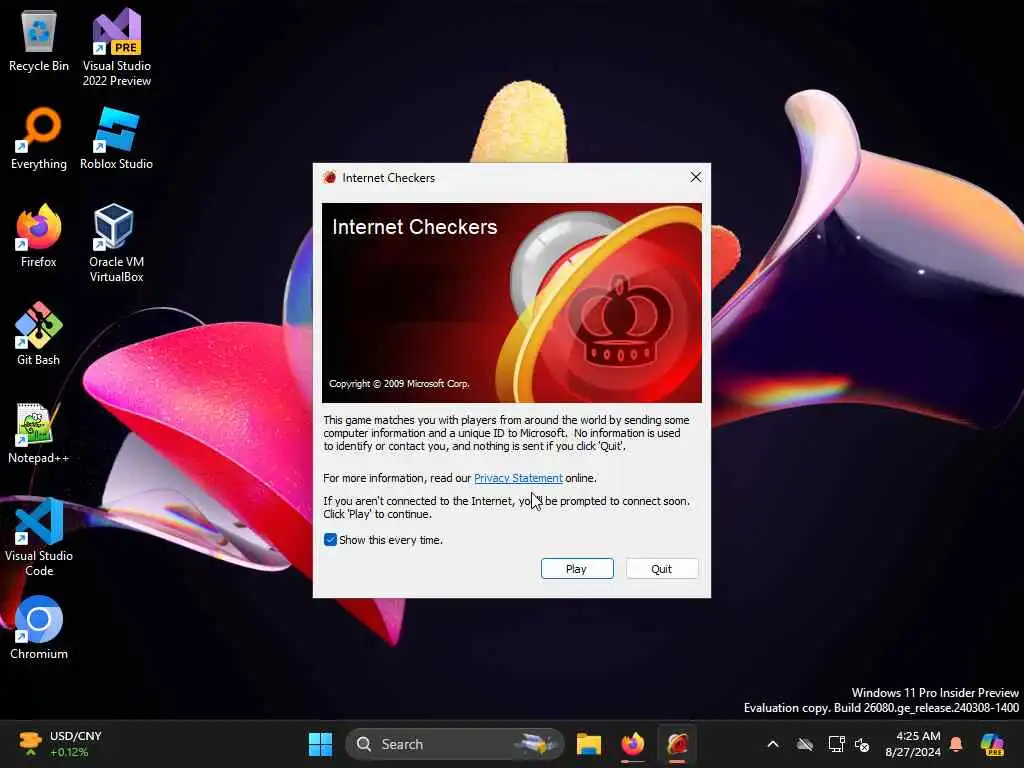Uncheck 'Show this every time' checkbox
The width and height of the screenshot is (1024, 768).
click(330, 540)
